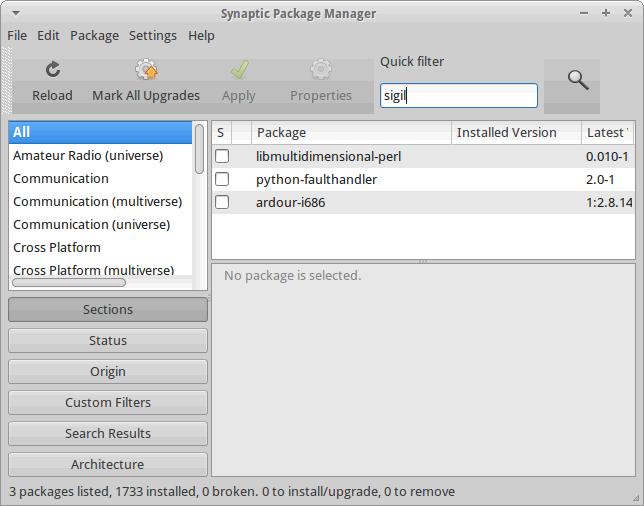Focus the Quick filter text field
Image resolution: width=644 pixels, height=506 pixels.
coord(458,96)
